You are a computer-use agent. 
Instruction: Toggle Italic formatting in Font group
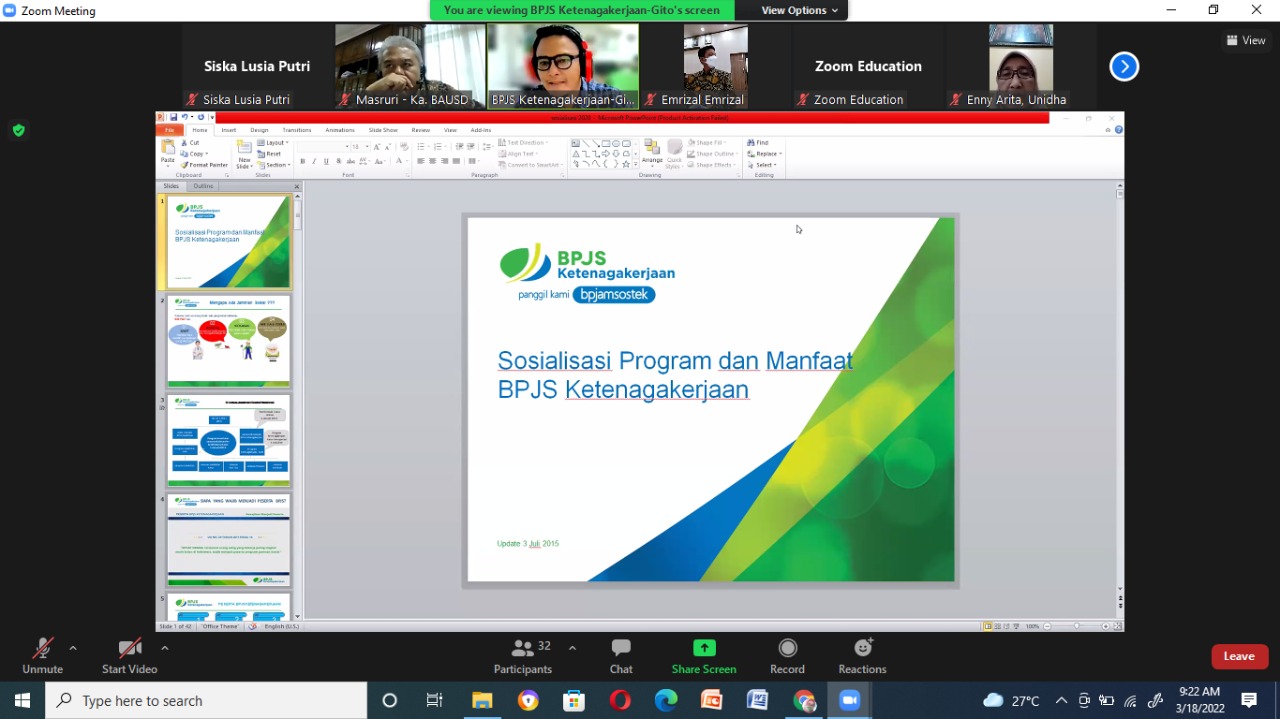314,161
